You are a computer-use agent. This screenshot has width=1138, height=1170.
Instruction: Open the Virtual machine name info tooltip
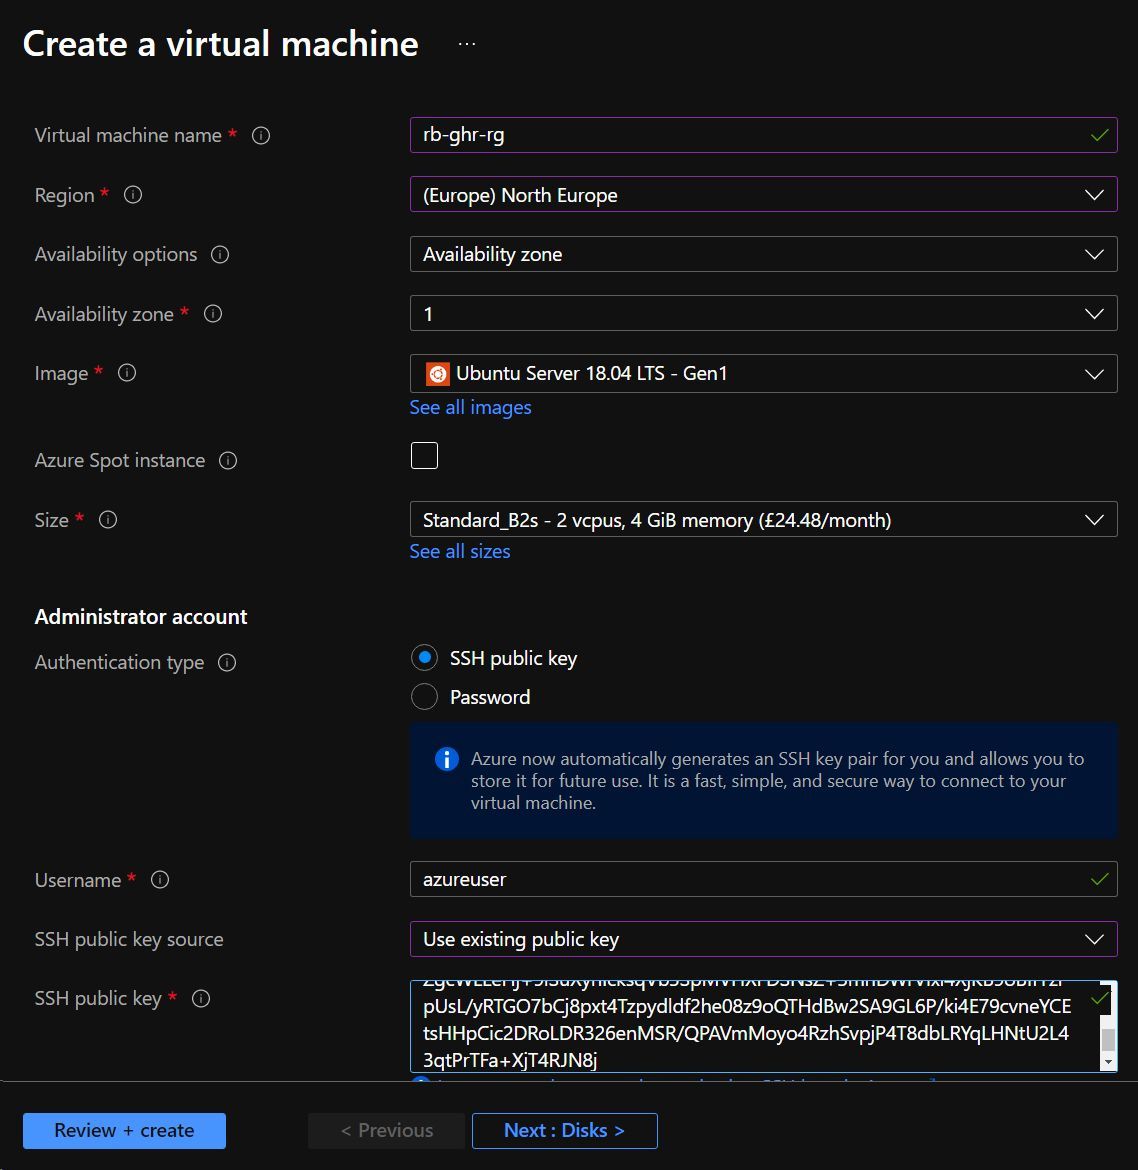[261, 135]
